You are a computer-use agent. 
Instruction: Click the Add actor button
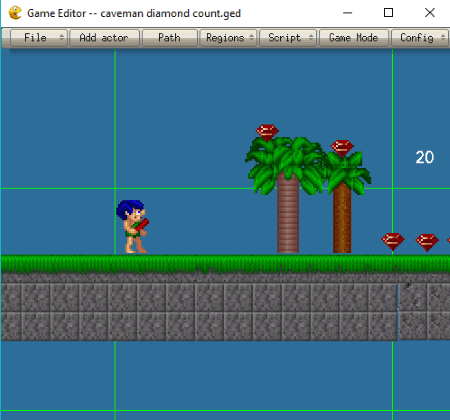[x=104, y=38]
